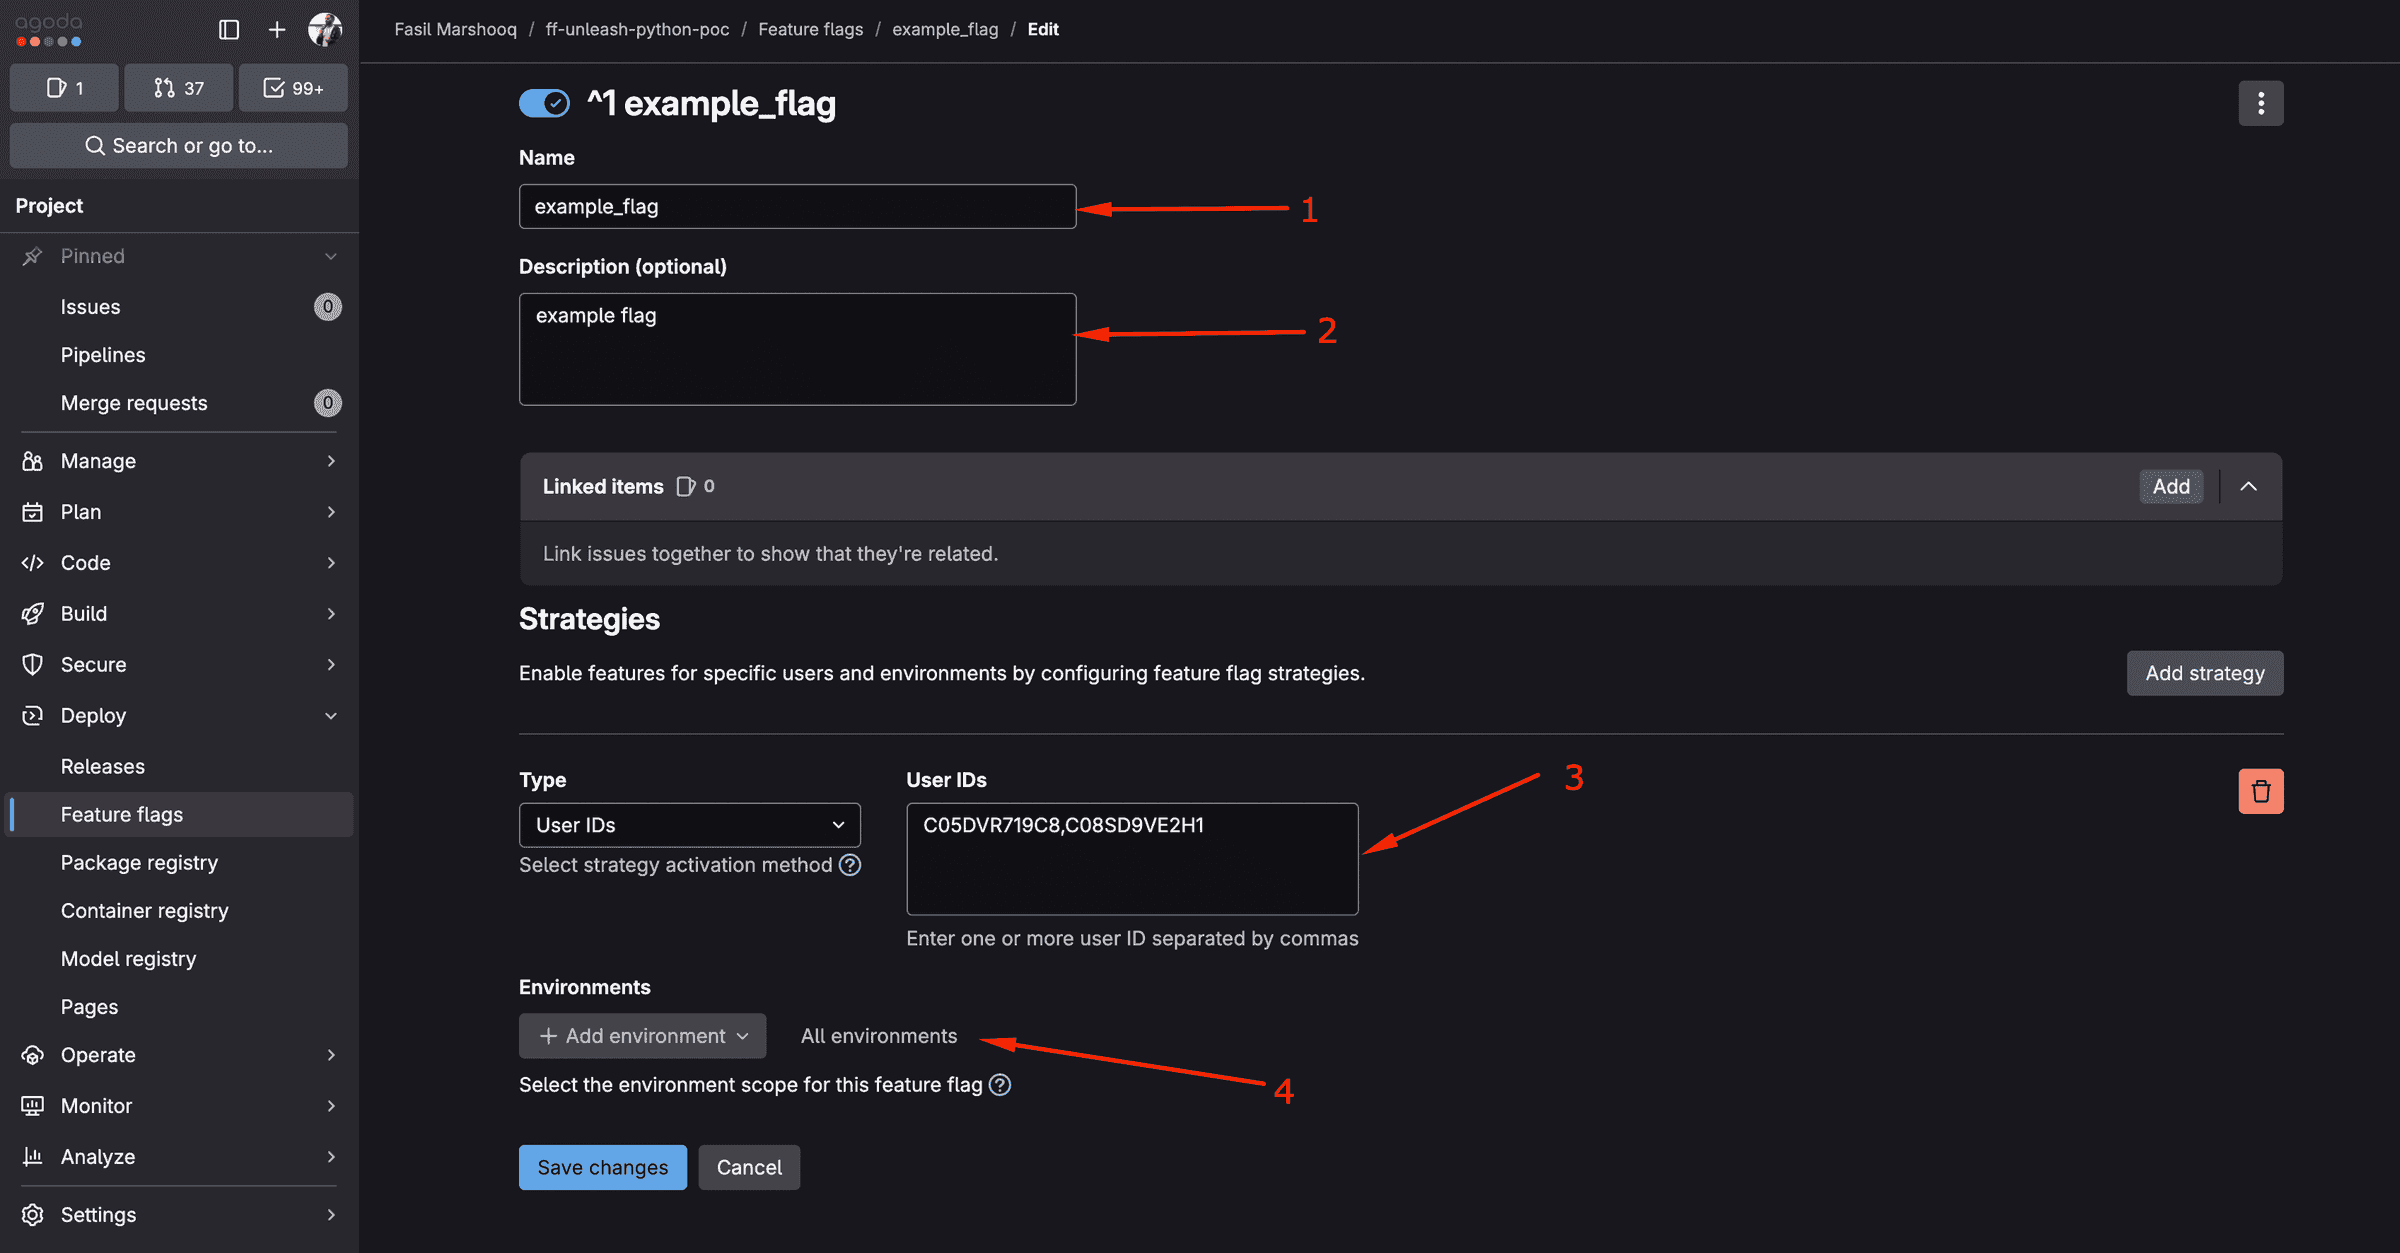Save changes to the feature flag
The width and height of the screenshot is (2400, 1253).
[603, 1167]
